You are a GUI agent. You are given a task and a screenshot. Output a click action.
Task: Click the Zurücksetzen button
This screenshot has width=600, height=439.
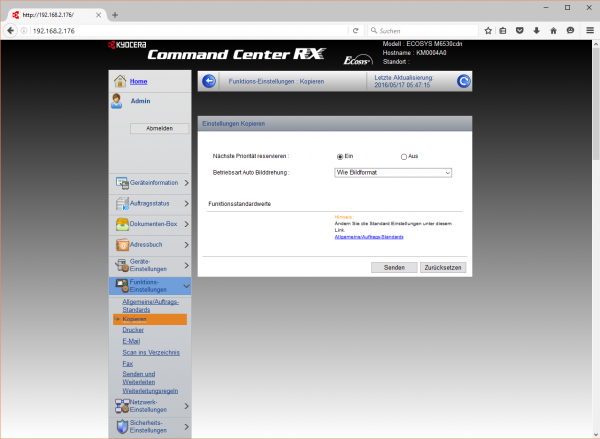click(443, 268)
